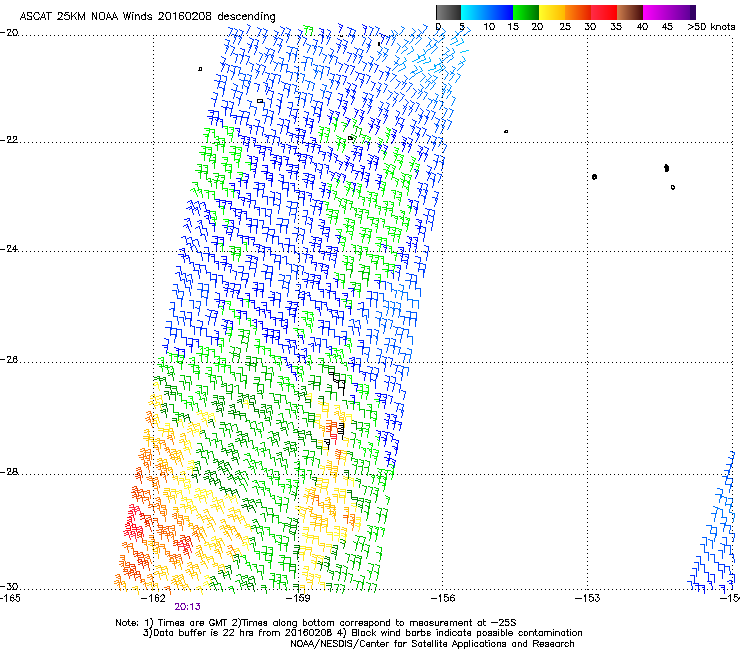The height and width of the screenshot is (650, 740).
Task: Click the lone island outline between -156 and -153 longitude
Action: pyautogui.click(x=506, y=131)
